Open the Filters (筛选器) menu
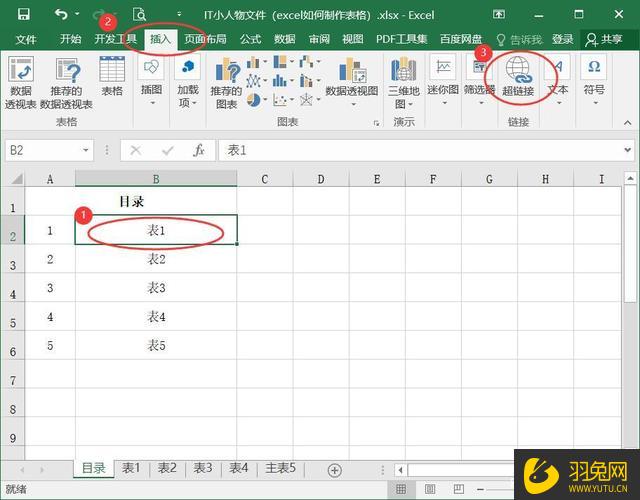The image size is (640, 500). (x=479, y=81)
